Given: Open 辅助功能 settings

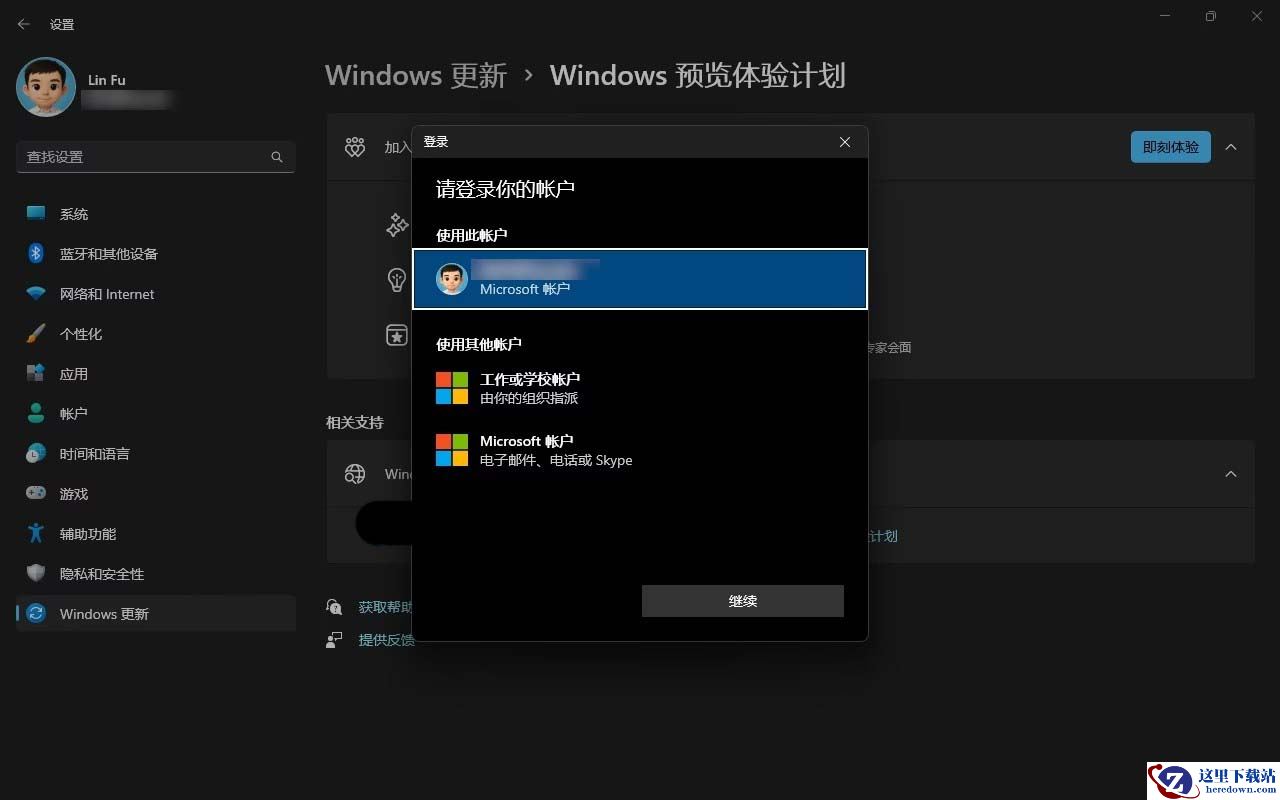Looking at the screenshot, I should pyautogui.click(x=156, y=534).
